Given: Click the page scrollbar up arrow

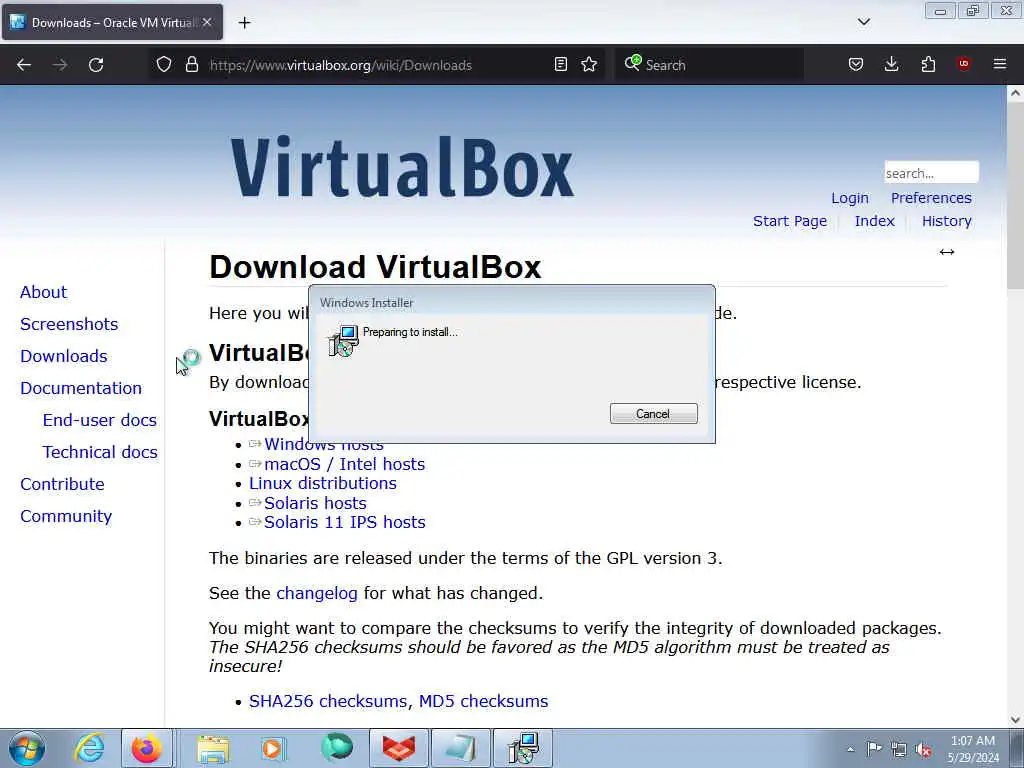Looking at the screenshot, I should (1015, 93).
